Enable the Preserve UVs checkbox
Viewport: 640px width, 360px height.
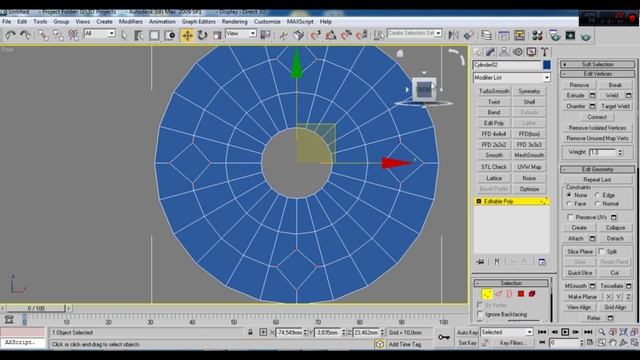[x=570, y=217]
